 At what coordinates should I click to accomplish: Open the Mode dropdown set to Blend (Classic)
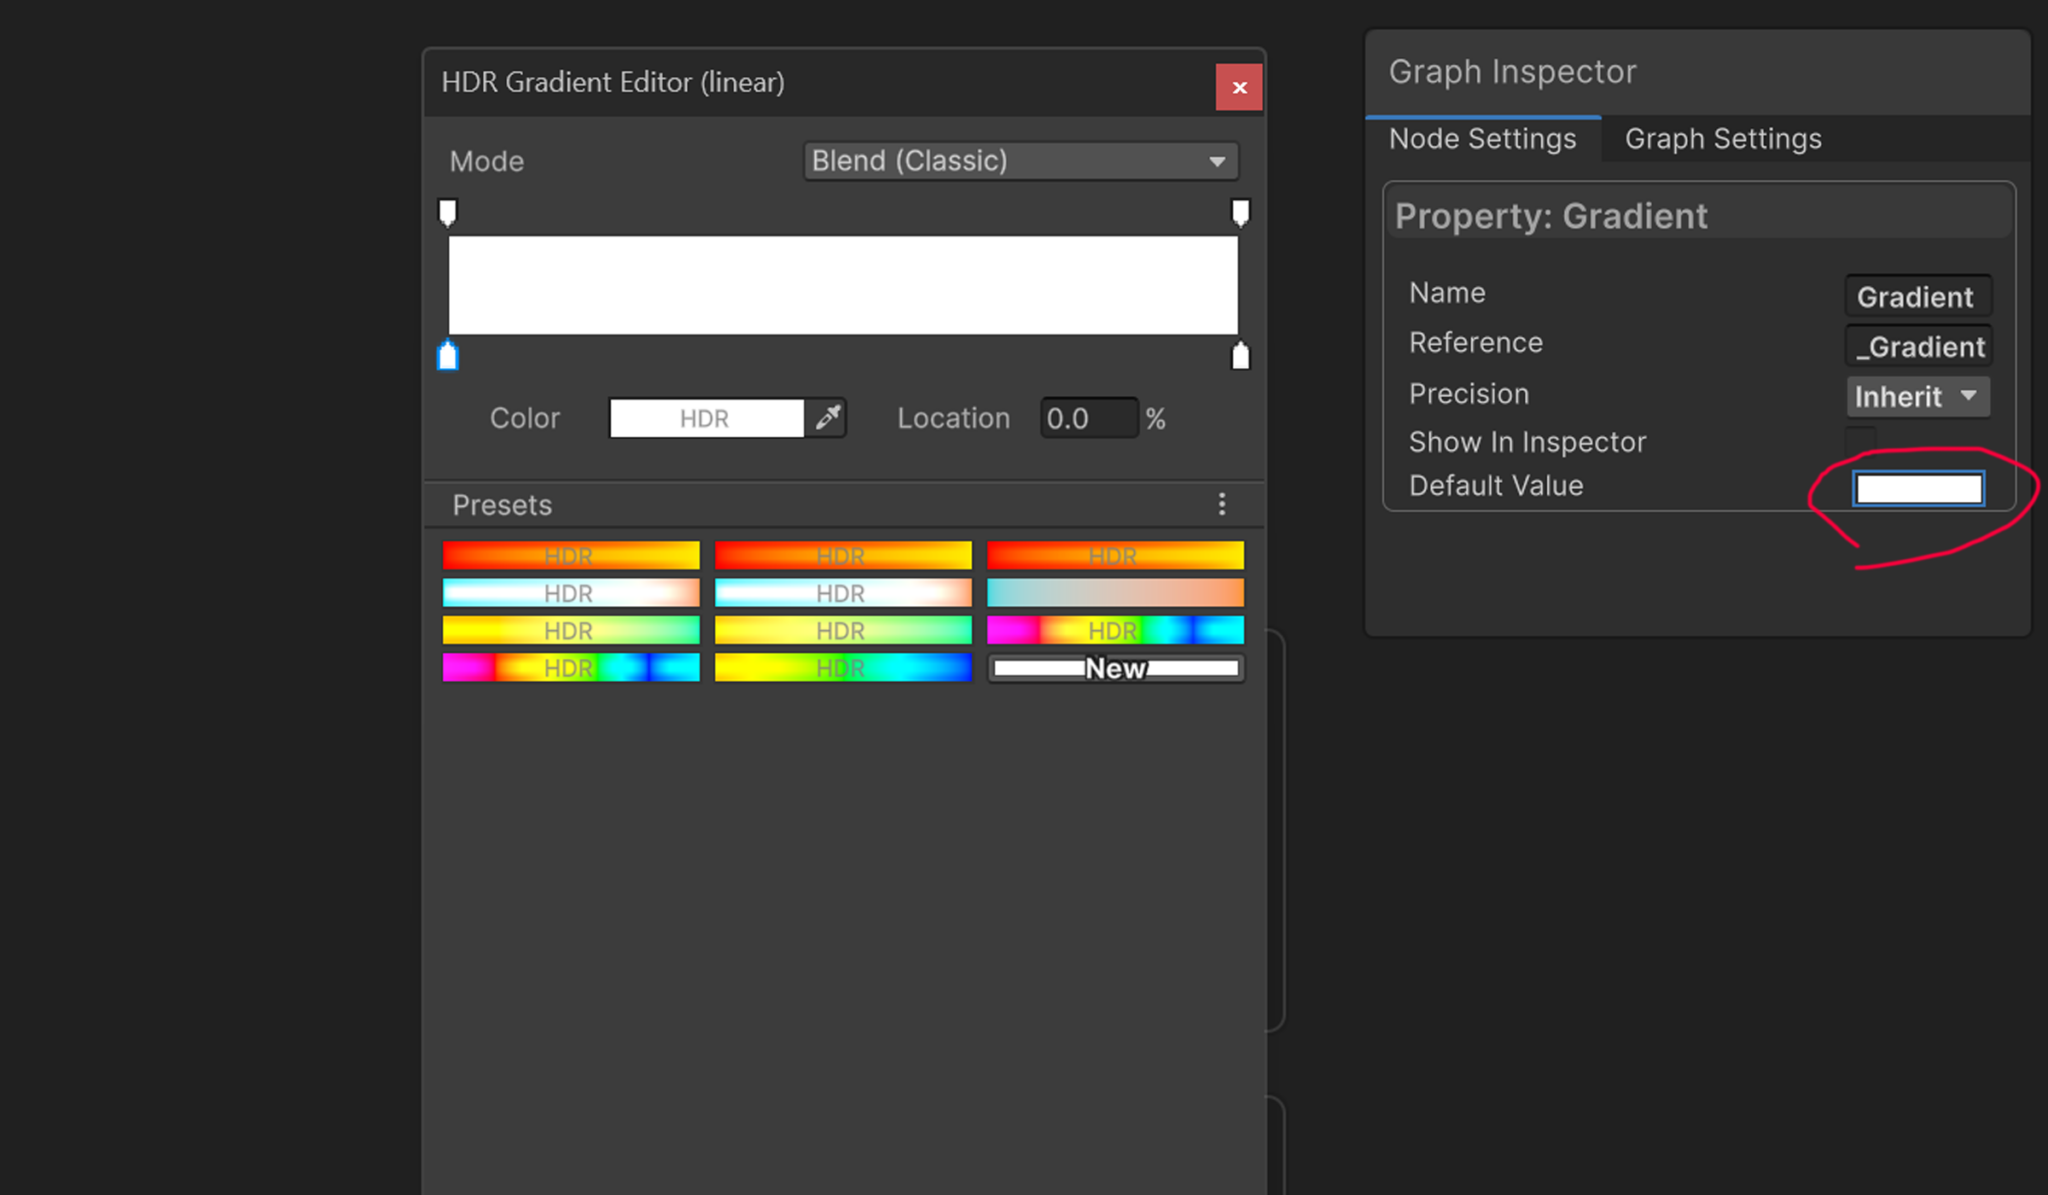click(x=1020, y=161)
